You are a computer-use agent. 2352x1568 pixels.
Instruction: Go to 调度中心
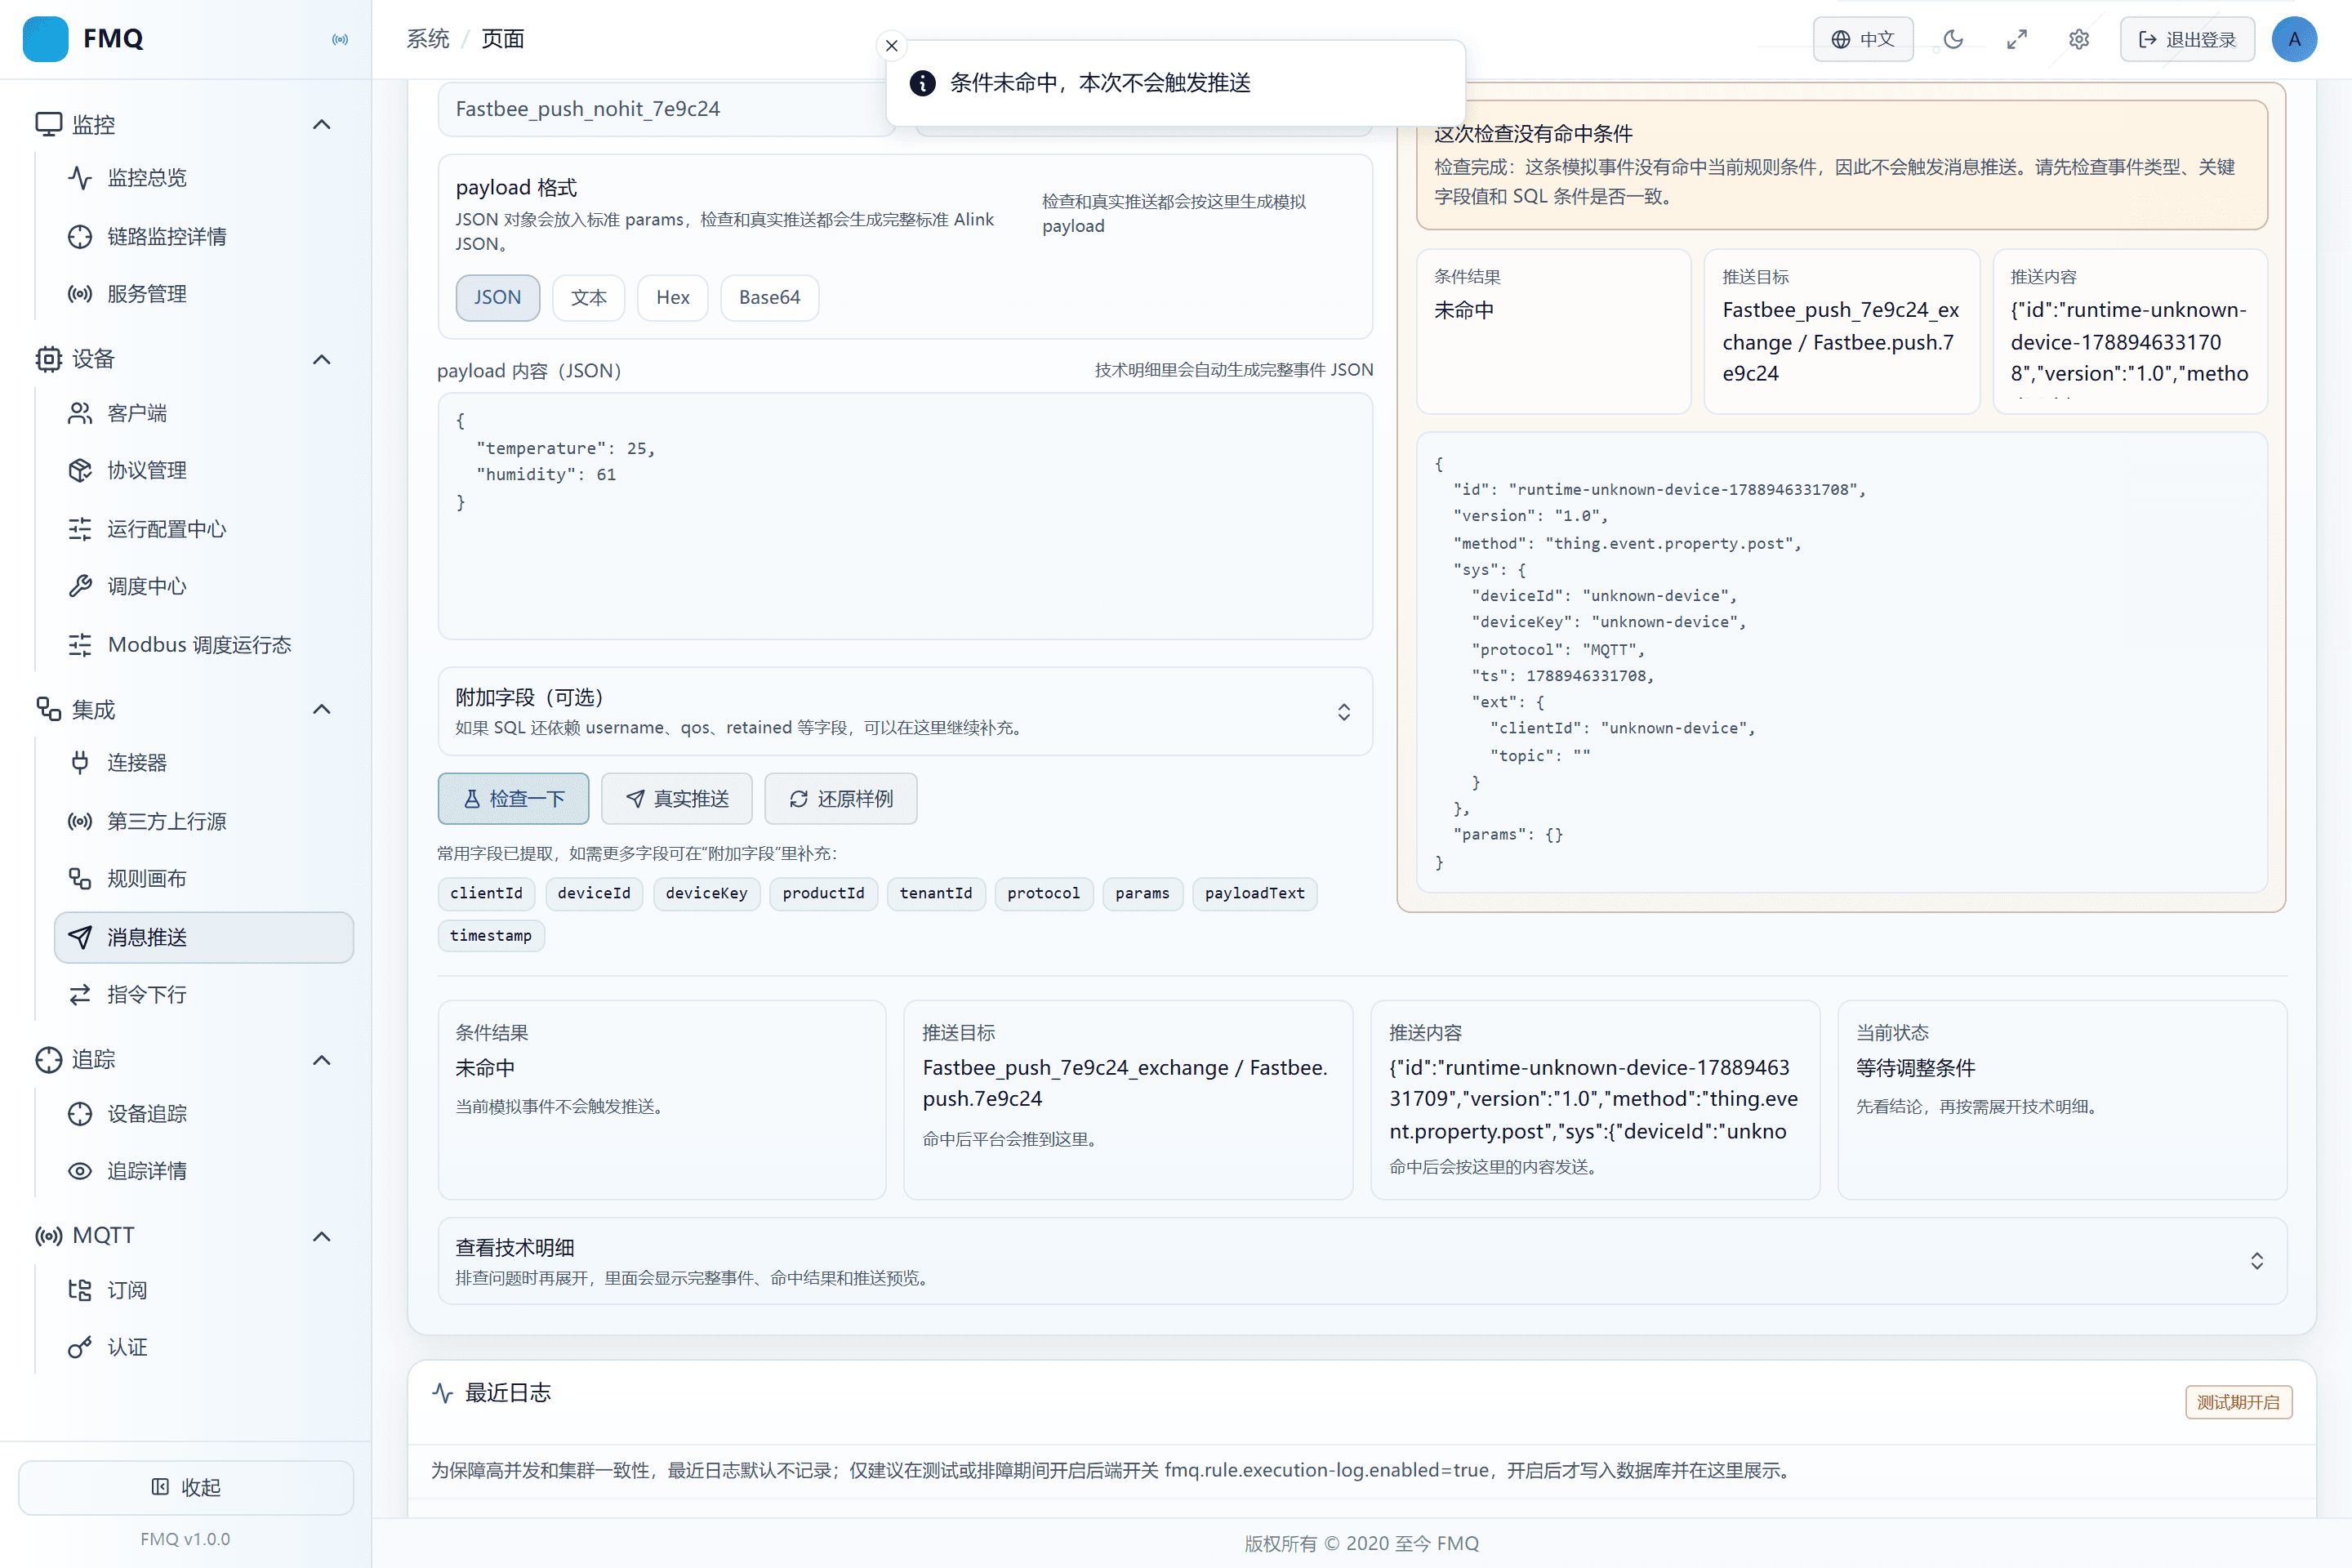pyautogui.click(x=204, y=586)
